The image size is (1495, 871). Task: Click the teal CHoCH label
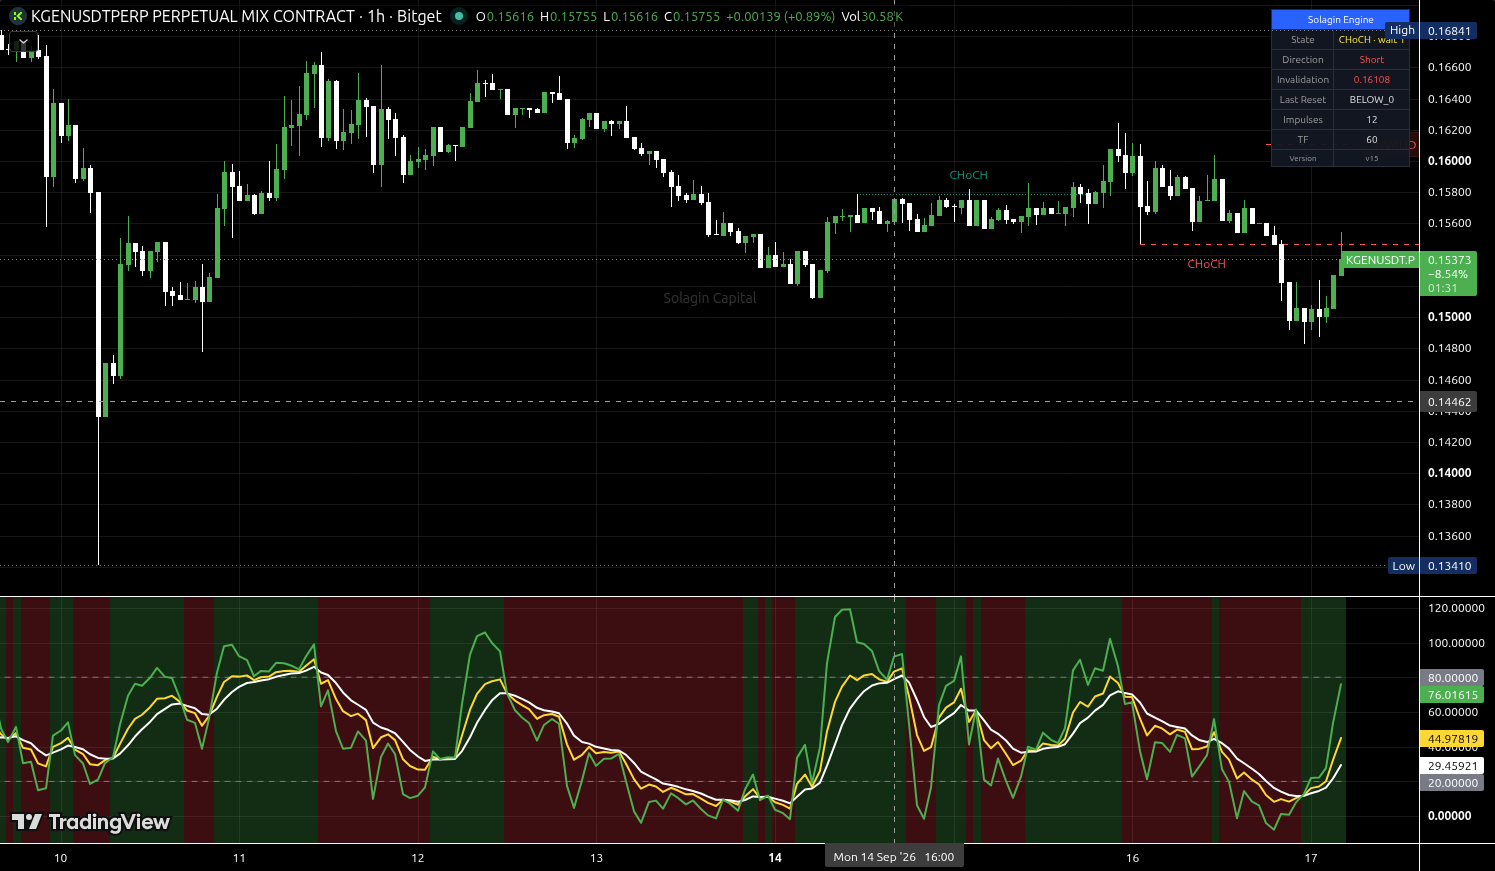click(x=968, y=175)
